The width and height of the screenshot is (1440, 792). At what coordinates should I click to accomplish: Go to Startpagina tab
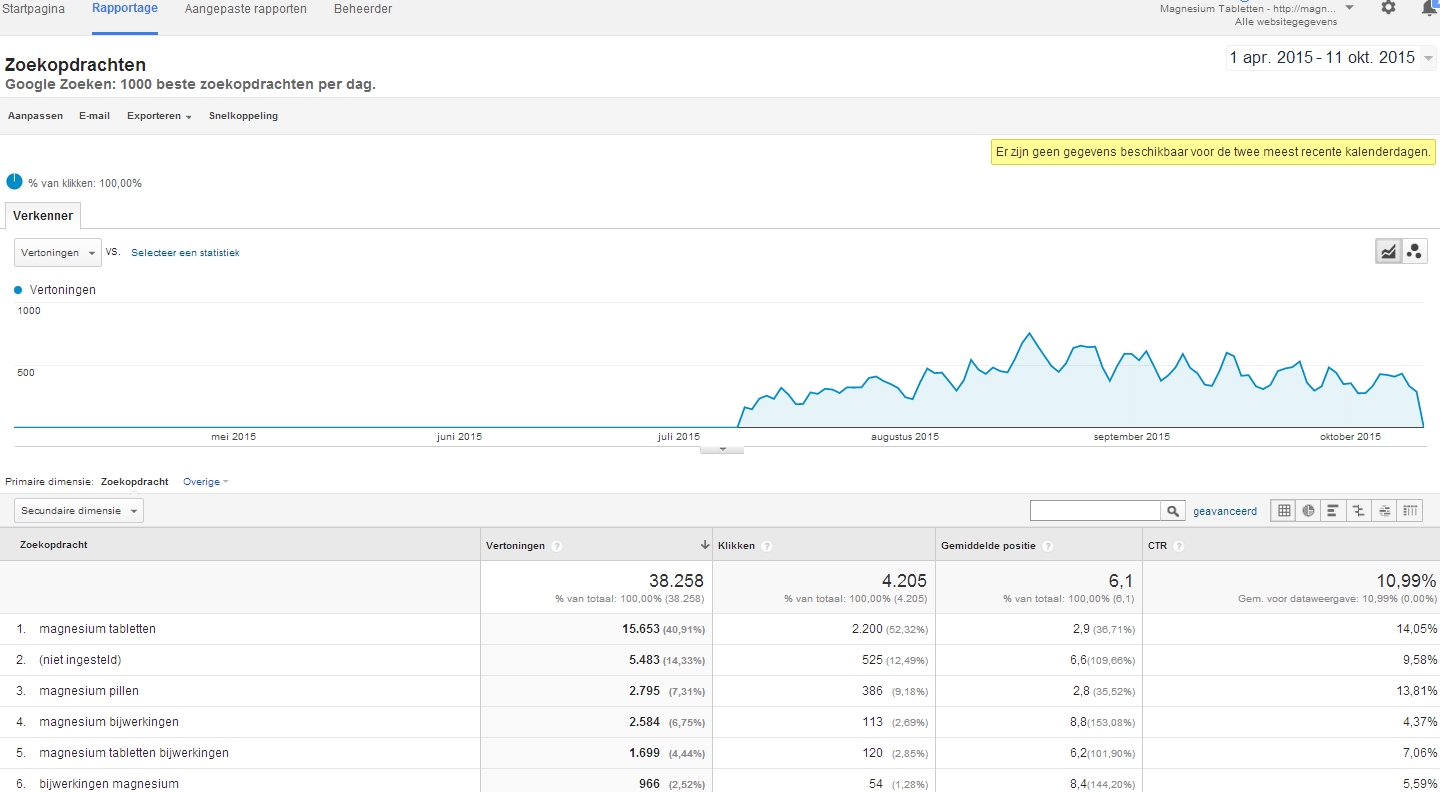34,9
